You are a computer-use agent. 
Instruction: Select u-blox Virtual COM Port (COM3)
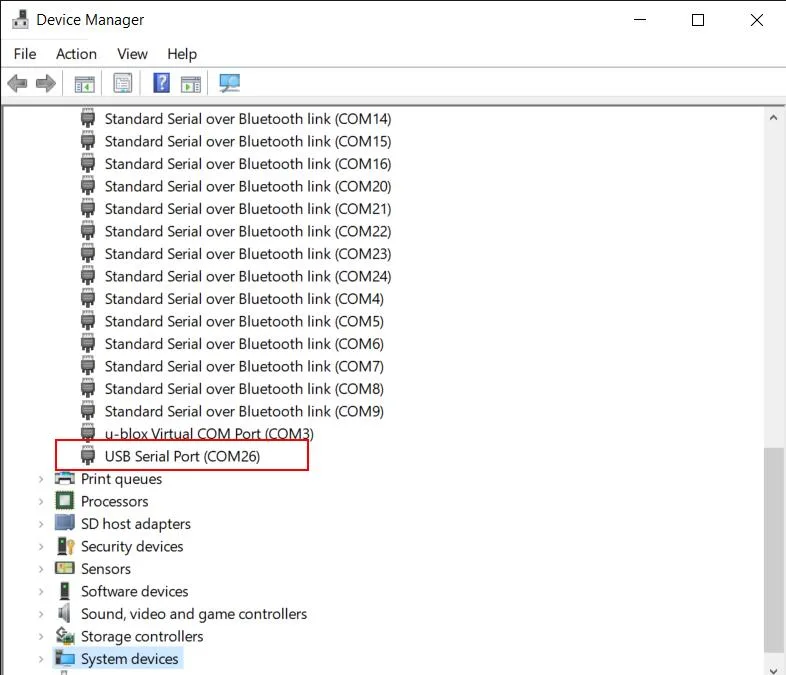(x=209, y=433)
